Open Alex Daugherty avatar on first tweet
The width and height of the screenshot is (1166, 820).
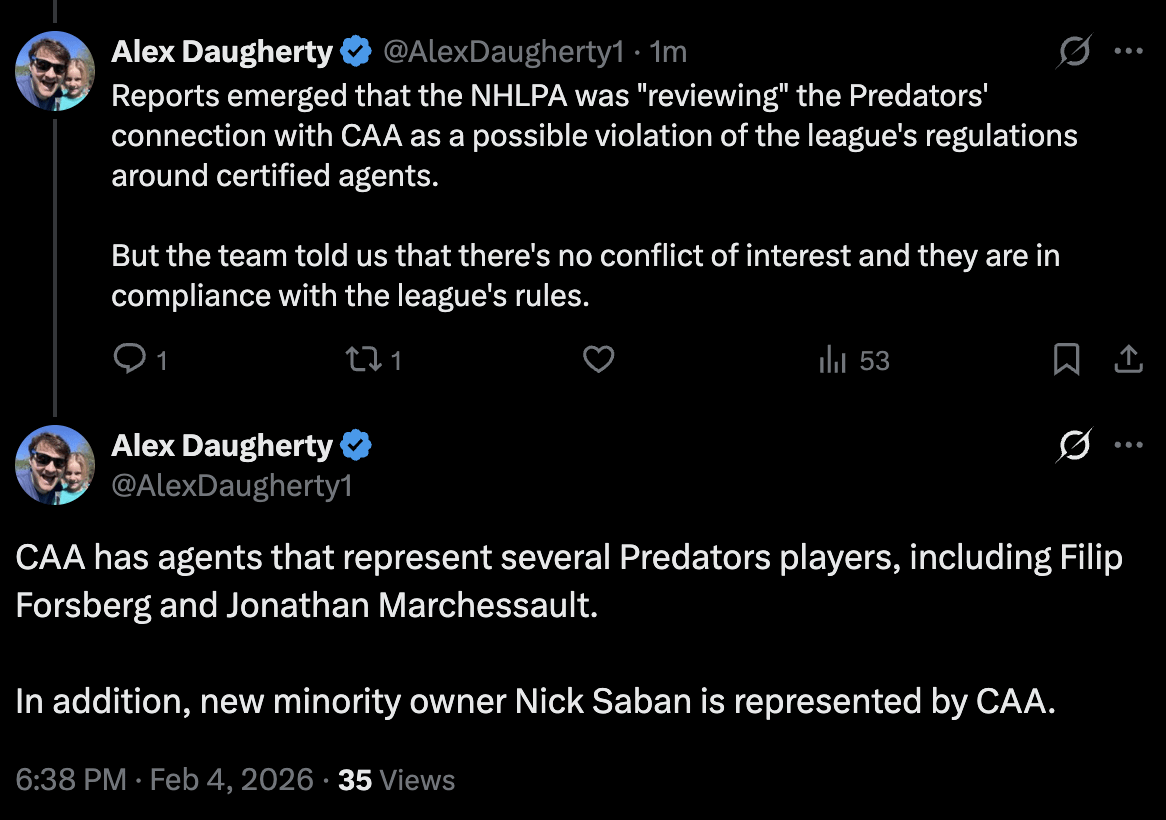(55, 71)
